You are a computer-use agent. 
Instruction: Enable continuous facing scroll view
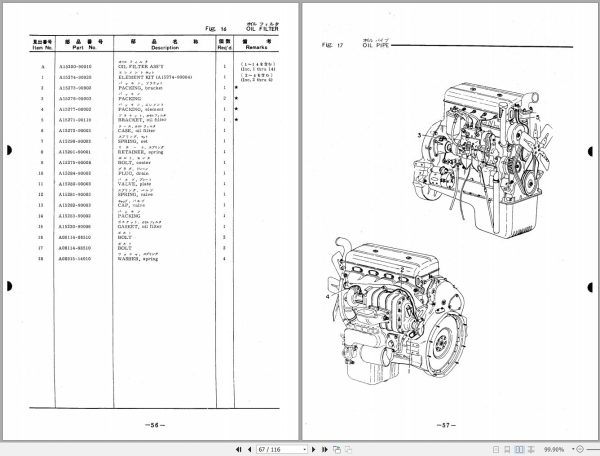click(x=531, y=449)
